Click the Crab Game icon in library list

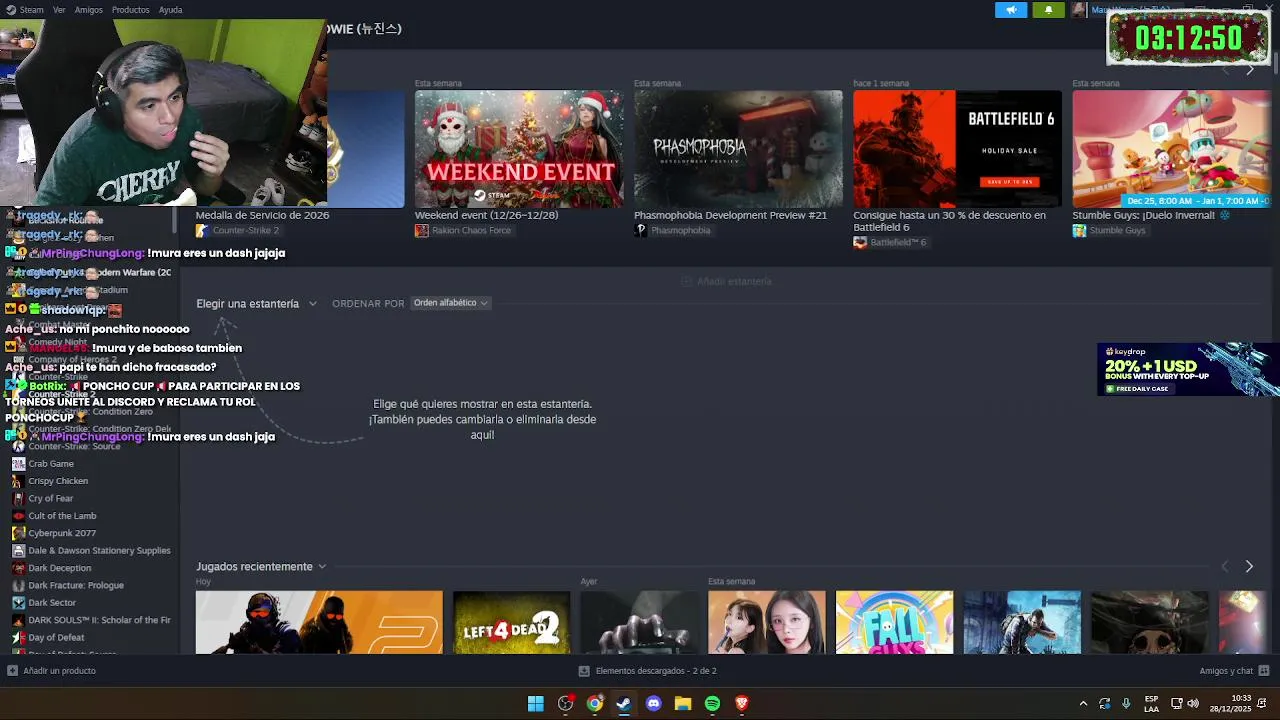[x=18, y=464]
